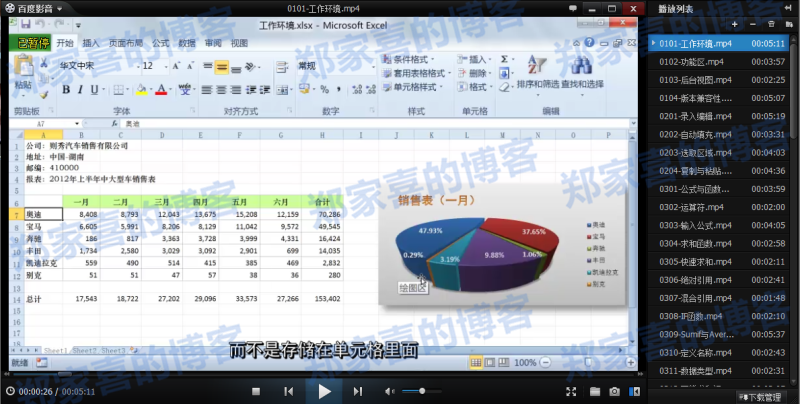Open the feedback bubble icon in the title bar
Screen dimensions: 800x404
(573, 9)
